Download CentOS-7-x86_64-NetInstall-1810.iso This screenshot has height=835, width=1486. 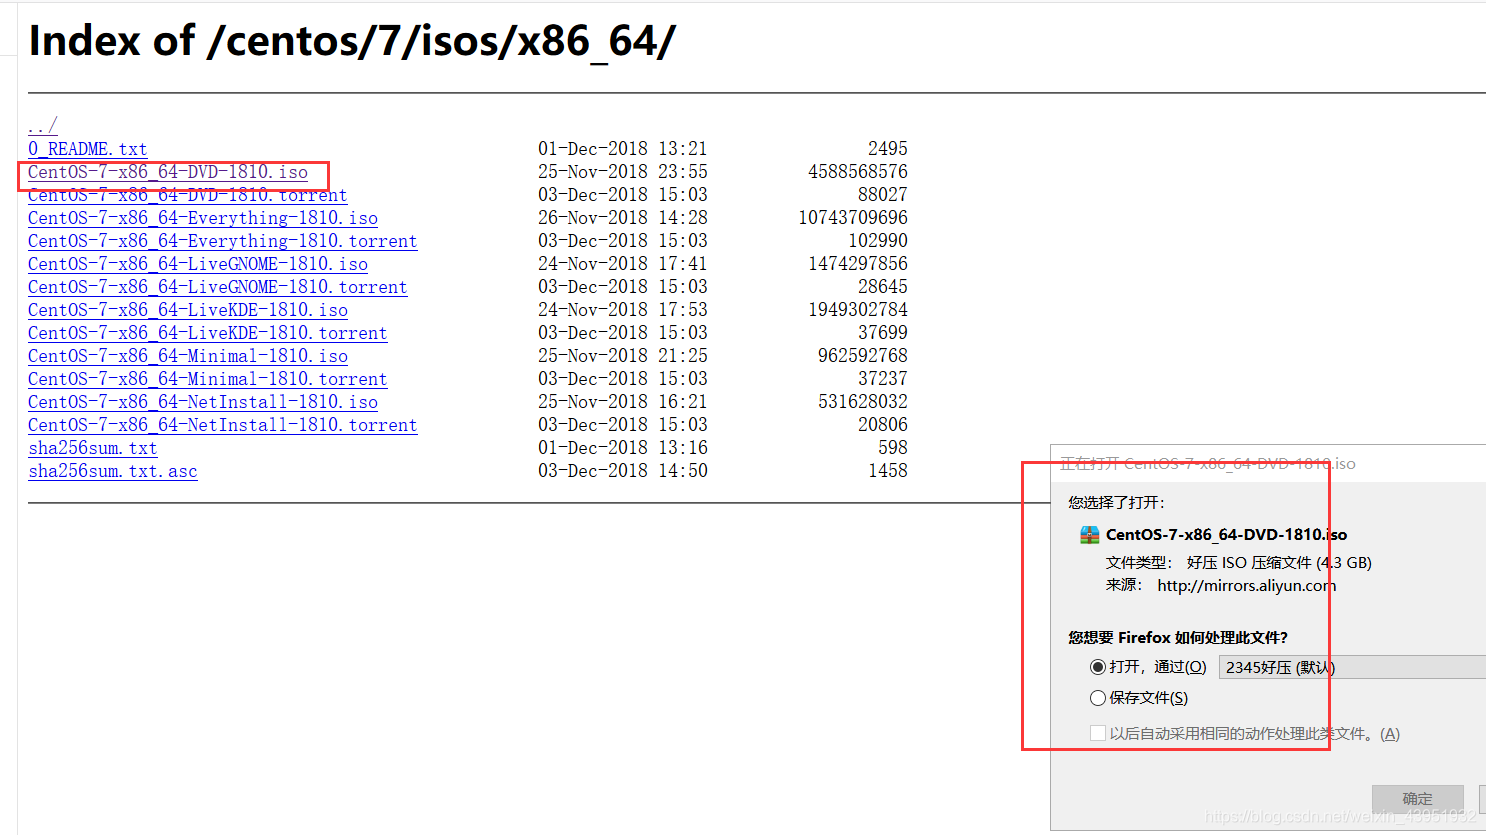pyautogui.click(x=203, y=402)
